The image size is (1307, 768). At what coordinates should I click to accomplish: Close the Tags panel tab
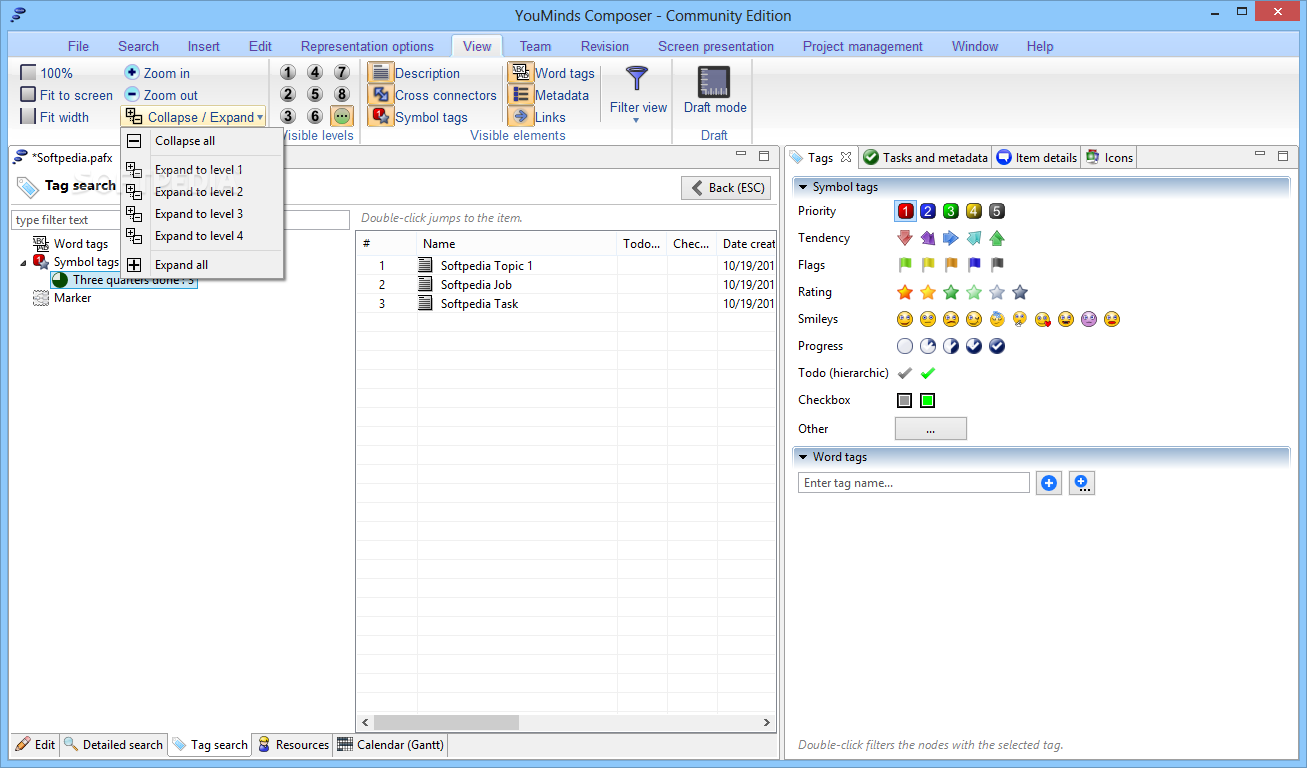(845, 157)
